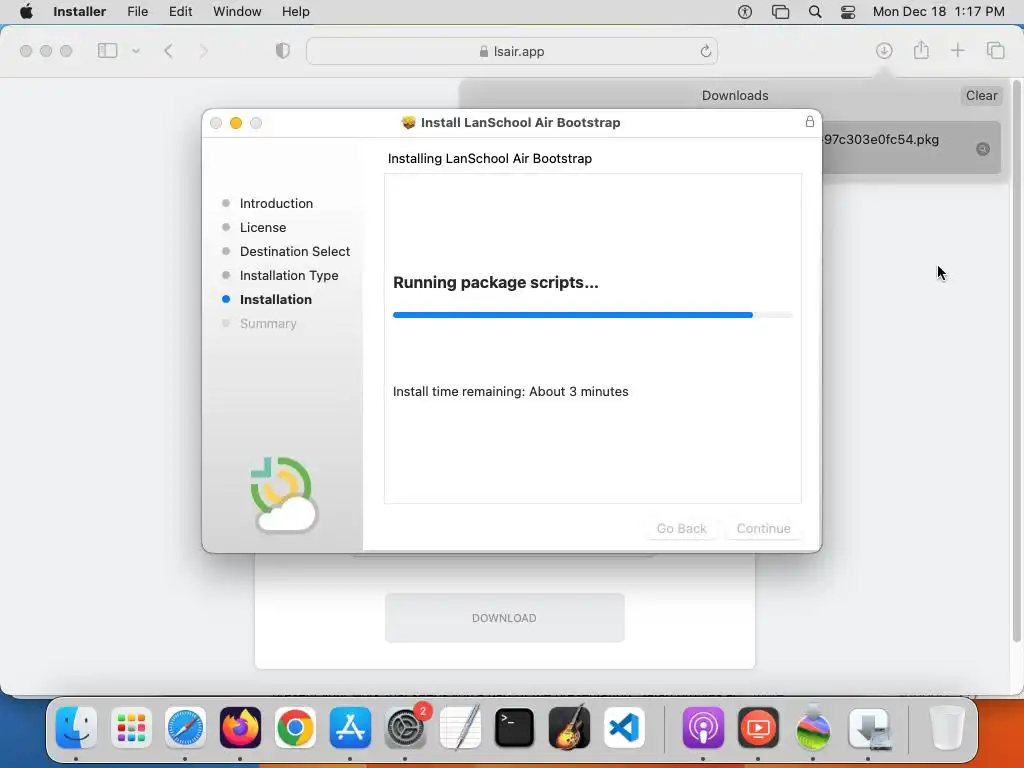Open a new Safari tab

[x=957, y=50]
